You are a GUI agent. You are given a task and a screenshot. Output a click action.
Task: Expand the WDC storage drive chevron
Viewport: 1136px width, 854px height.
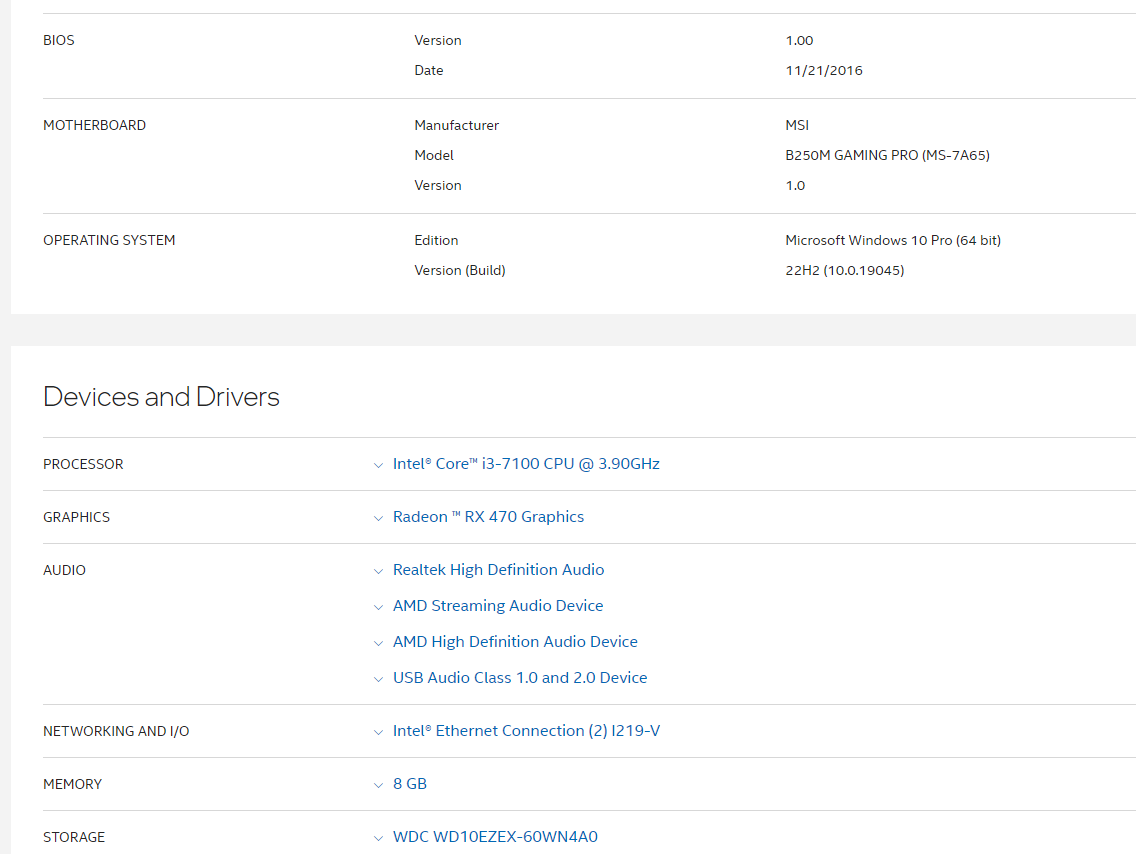click(378, 838)
